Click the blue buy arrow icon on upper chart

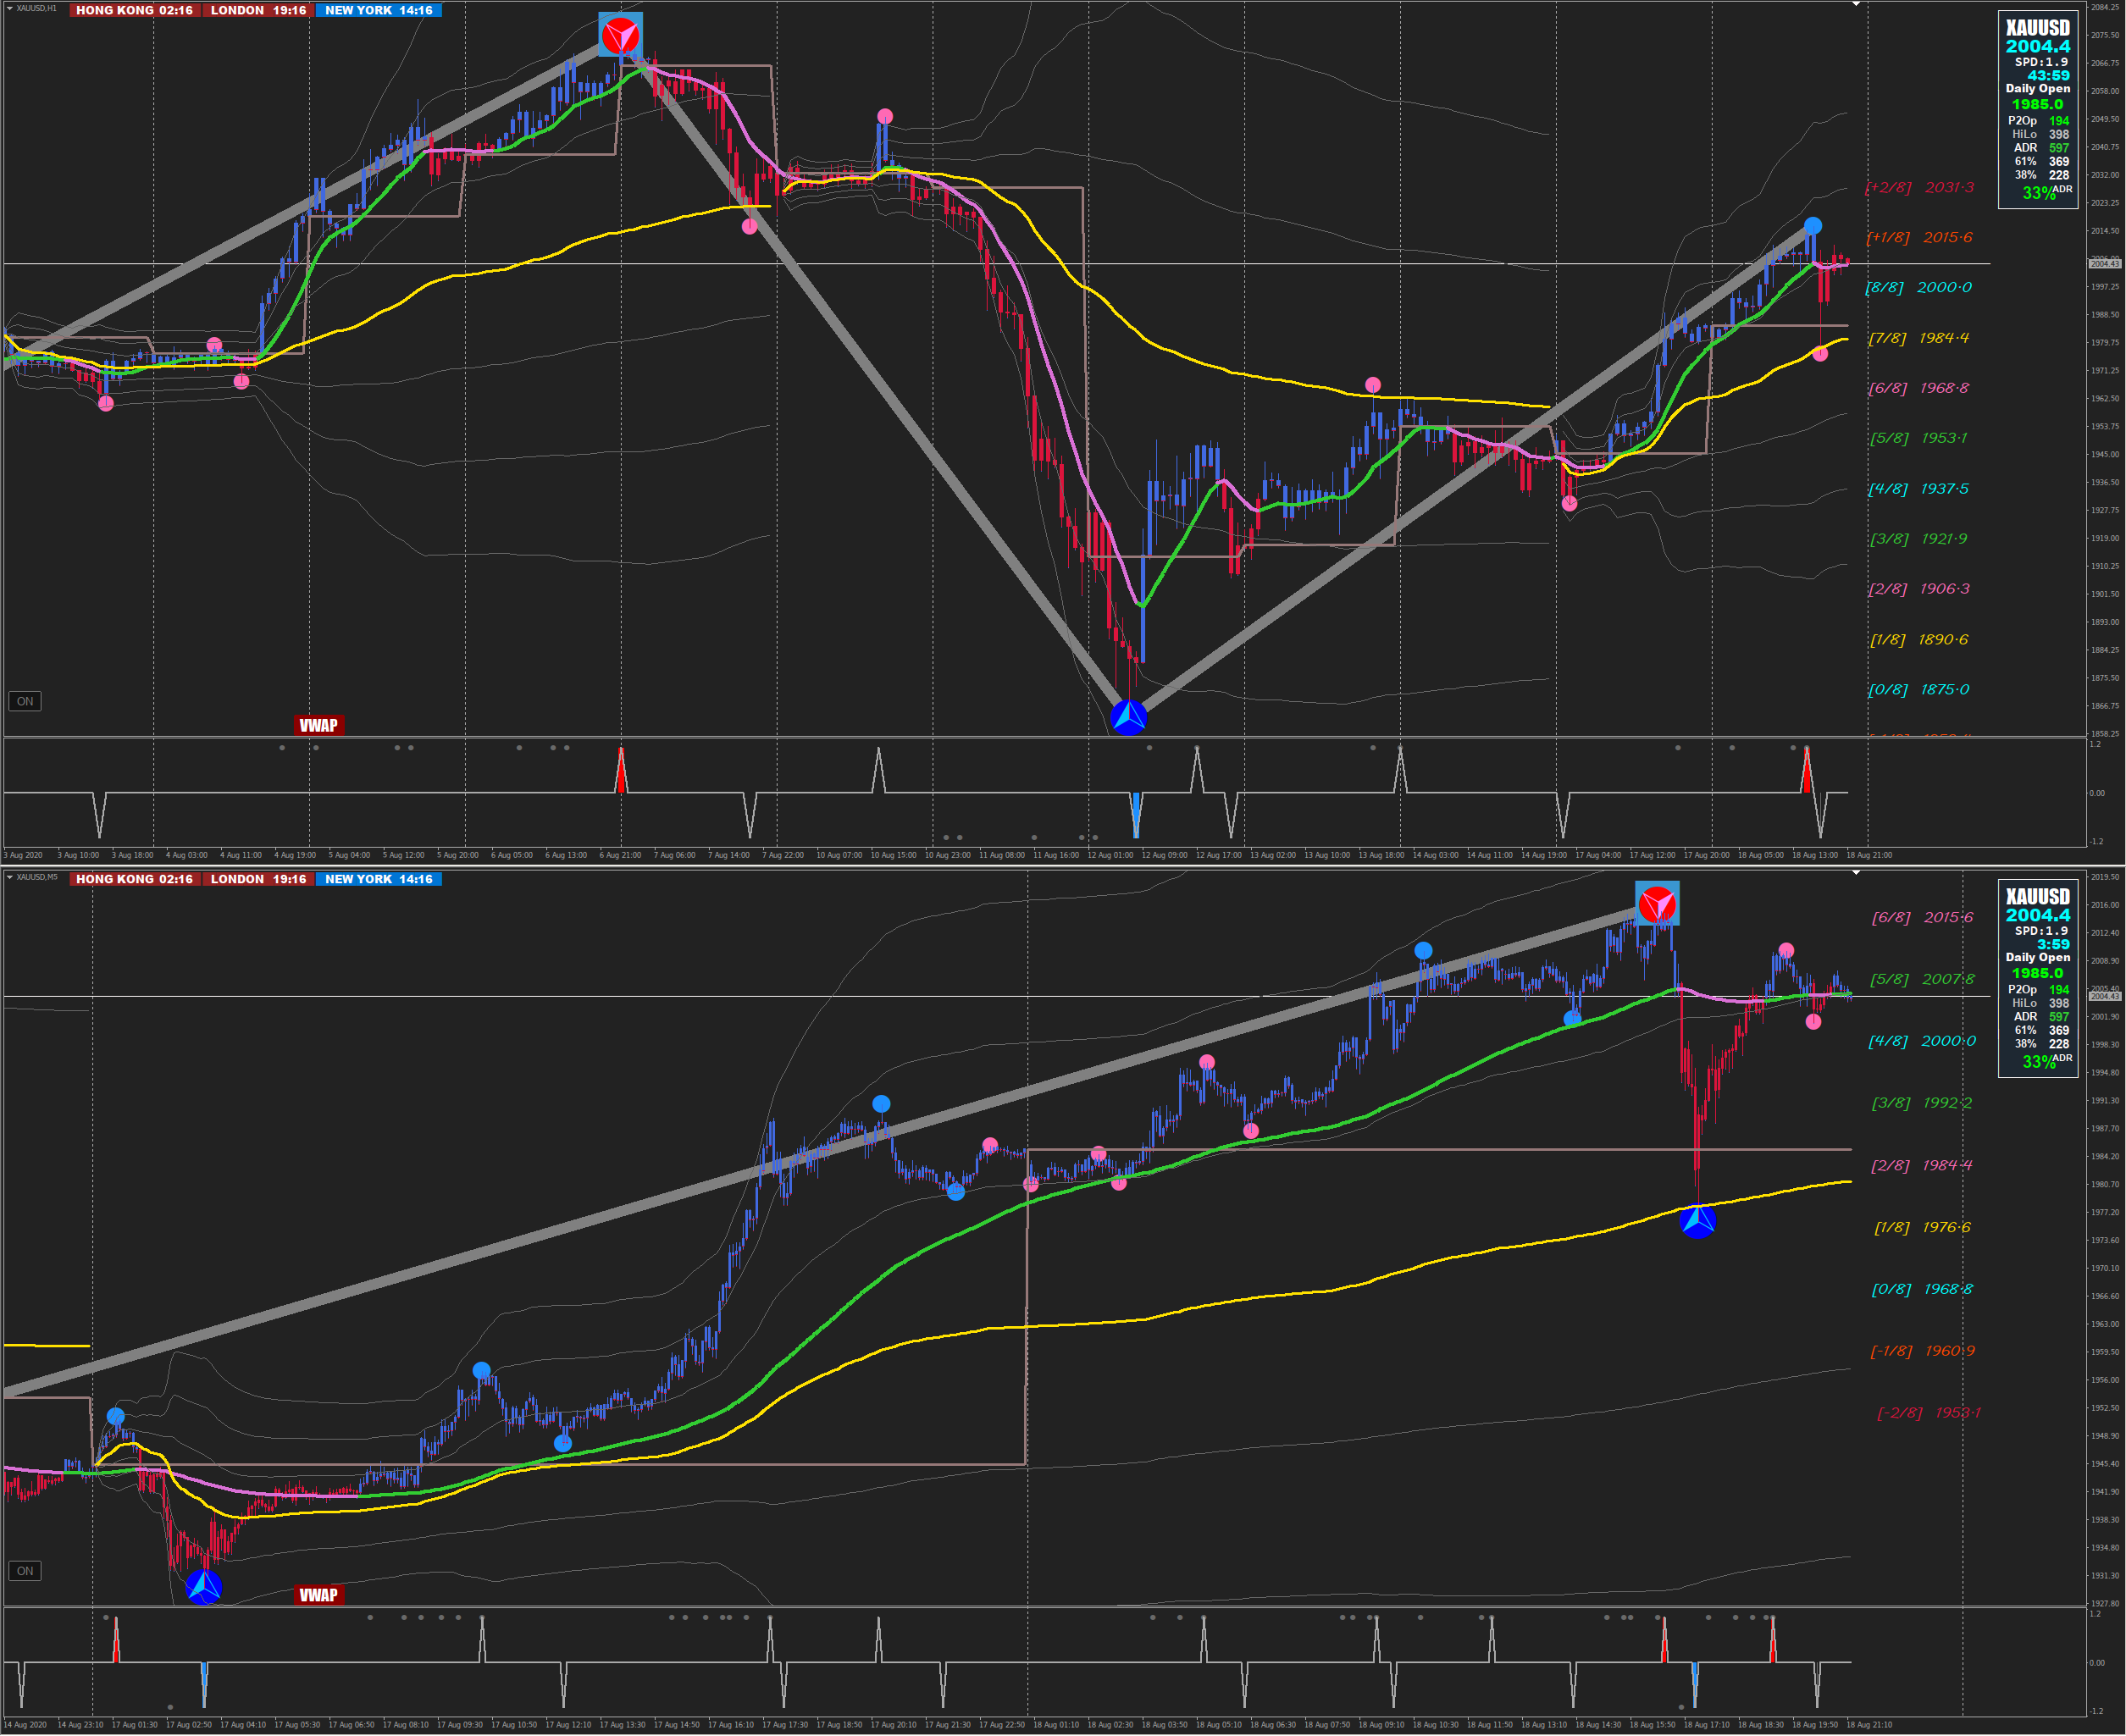coord(1128,716)
